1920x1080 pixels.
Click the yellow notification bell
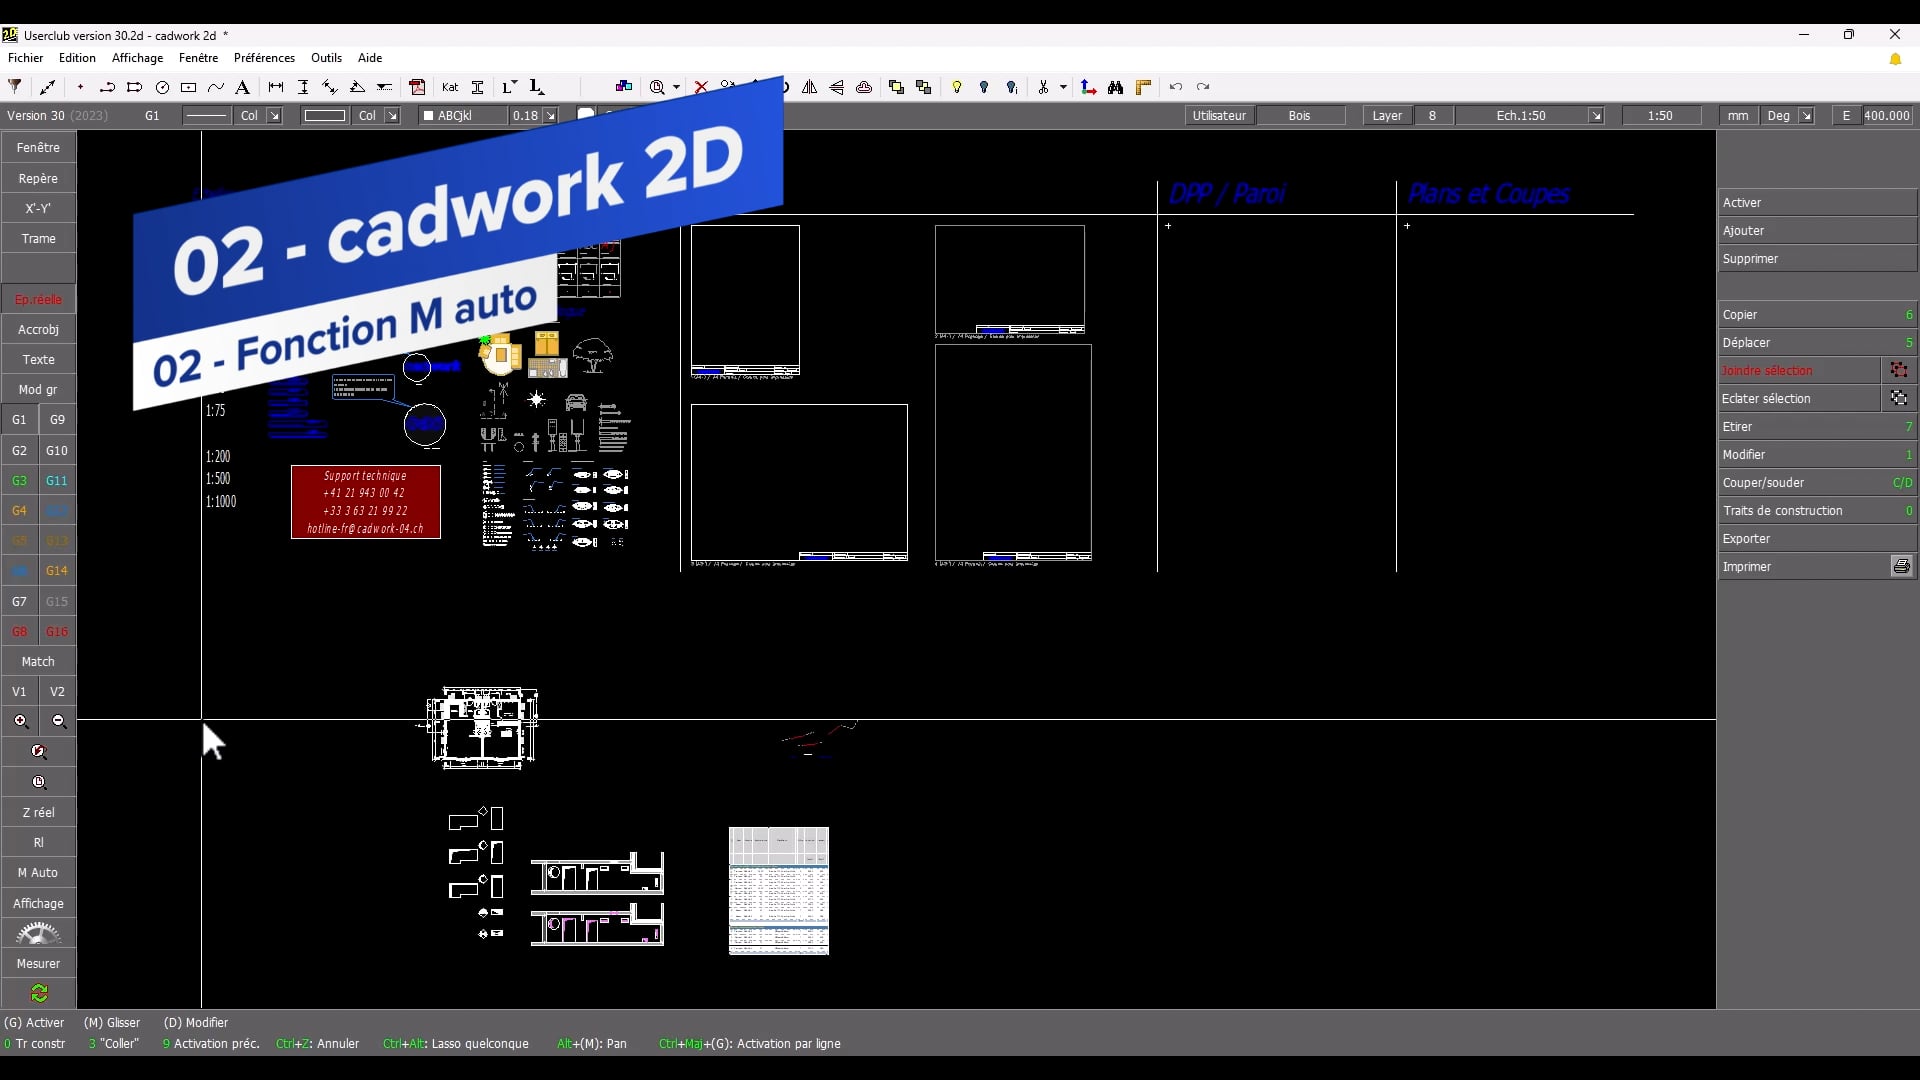[x=1895, y=59]
